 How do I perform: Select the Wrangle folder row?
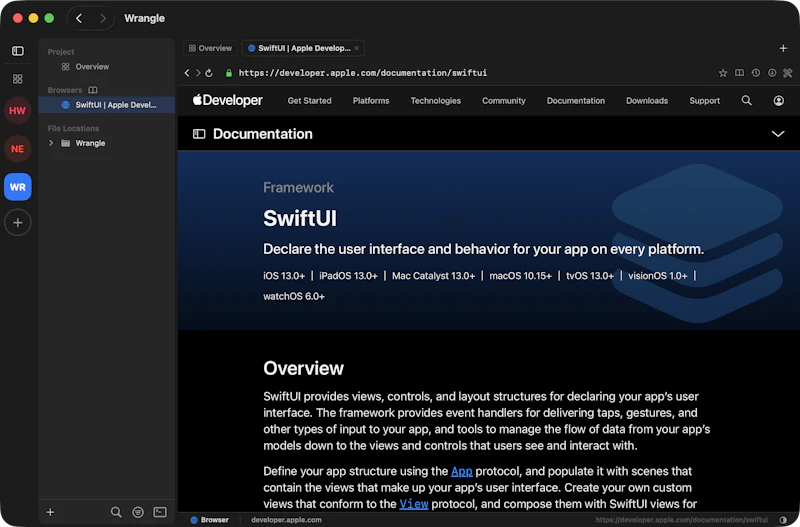(x=106, y=143)
